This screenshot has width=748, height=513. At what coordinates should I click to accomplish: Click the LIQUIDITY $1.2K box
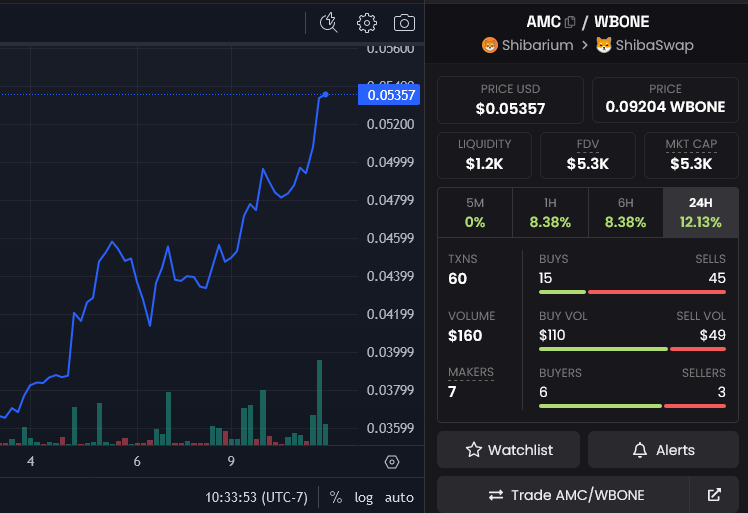click(484, 155)
